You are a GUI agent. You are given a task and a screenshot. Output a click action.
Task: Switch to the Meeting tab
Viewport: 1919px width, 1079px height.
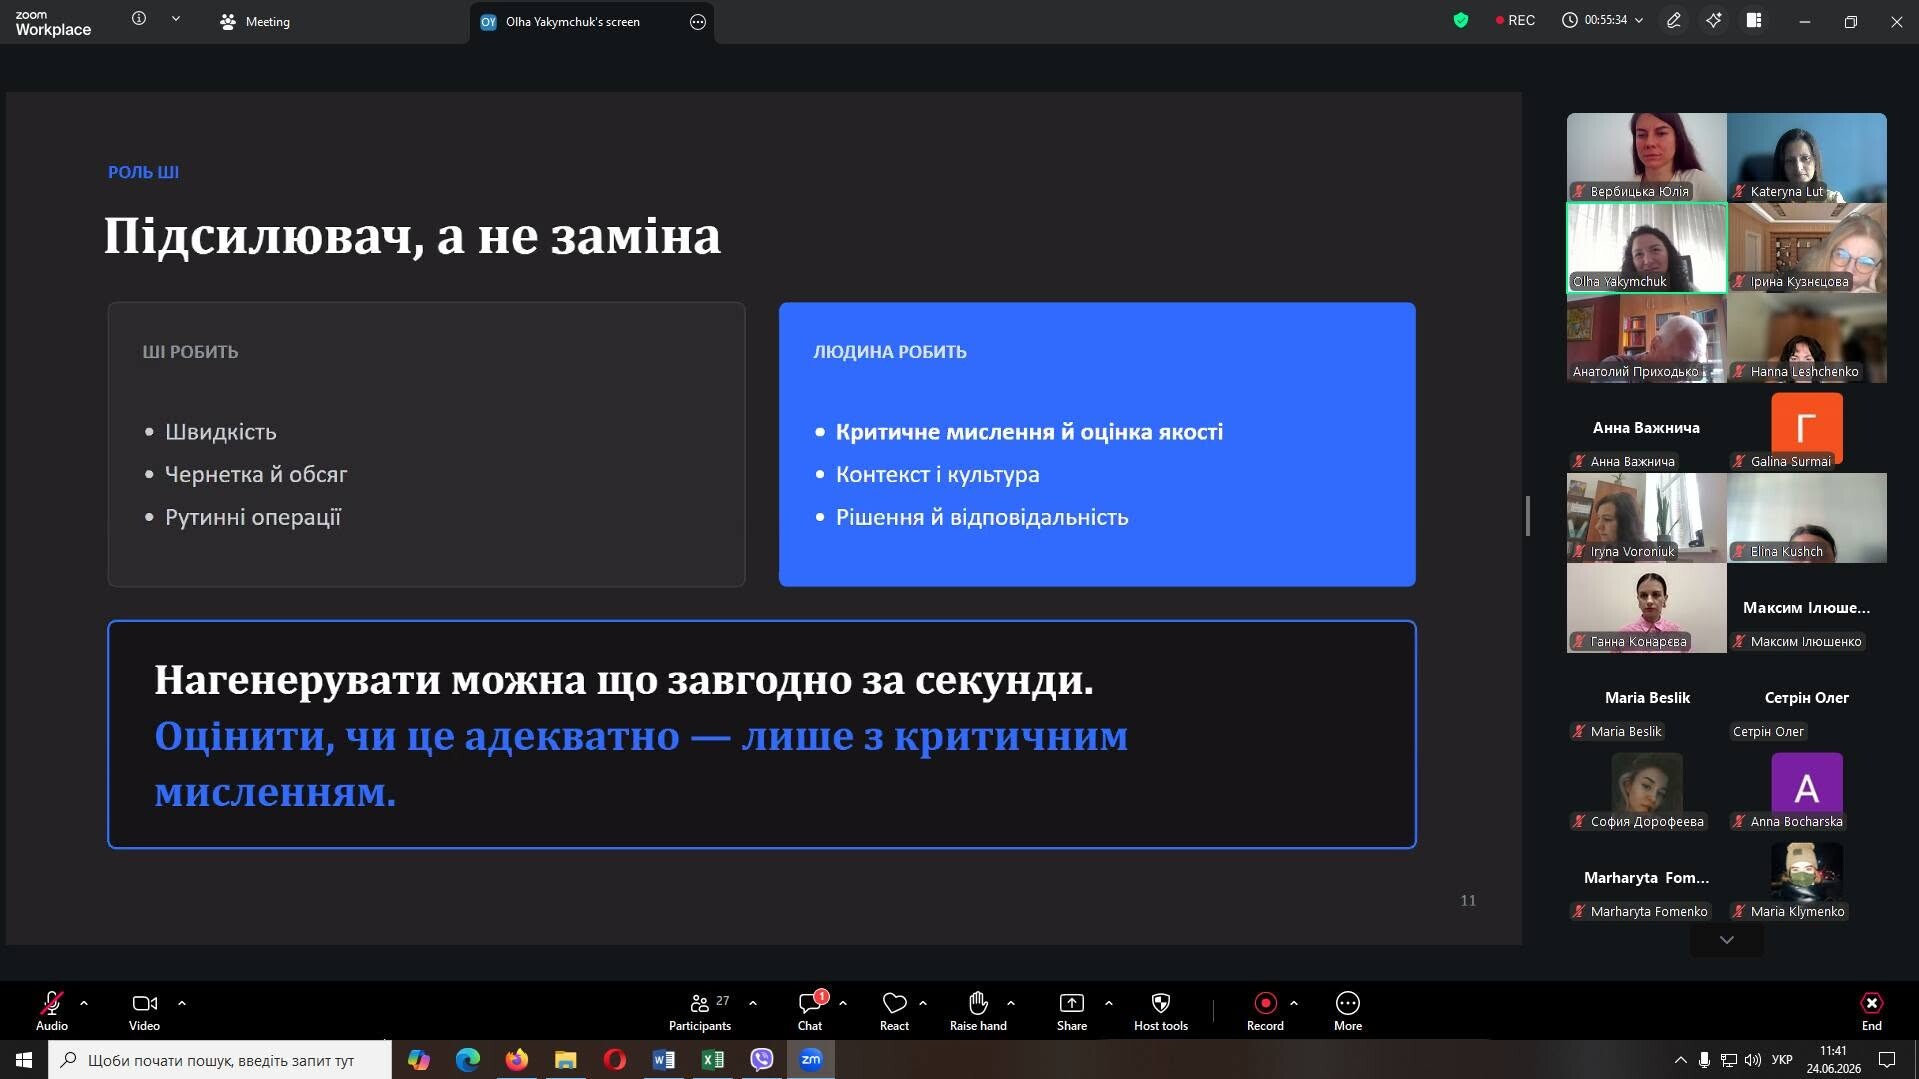point(255,21)
